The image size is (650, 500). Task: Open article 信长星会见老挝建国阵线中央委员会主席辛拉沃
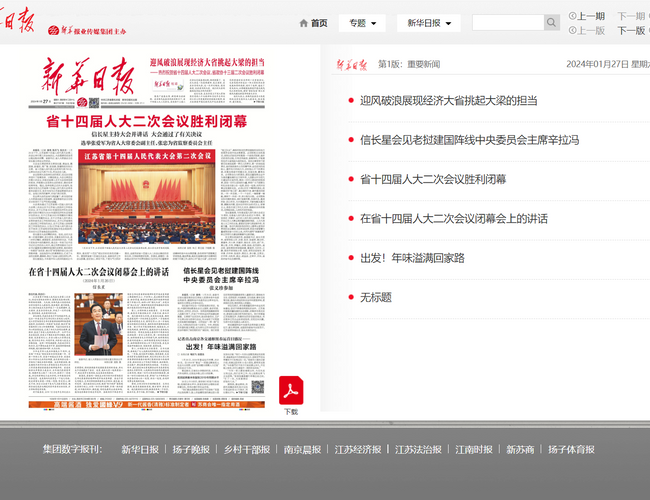(469, 140)
